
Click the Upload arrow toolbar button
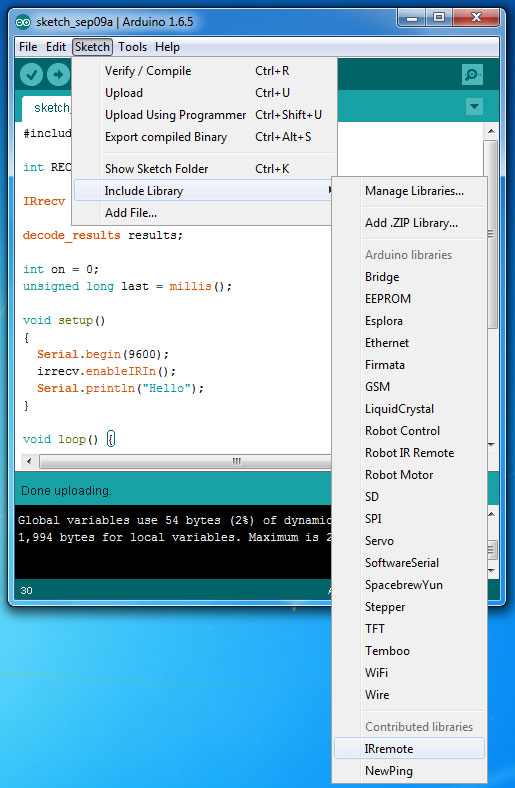click(58, 75)
